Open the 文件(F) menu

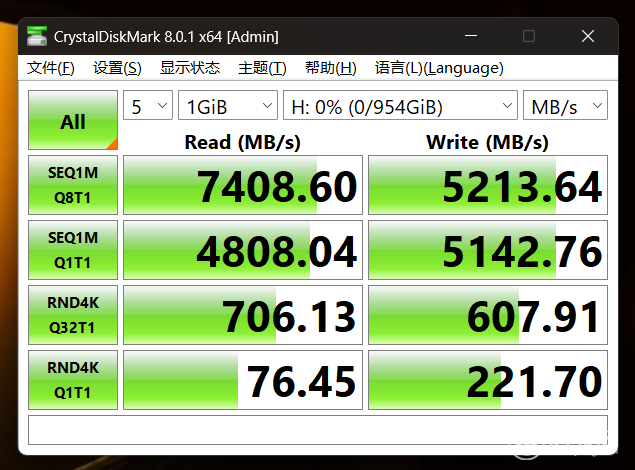pos(51,68)
